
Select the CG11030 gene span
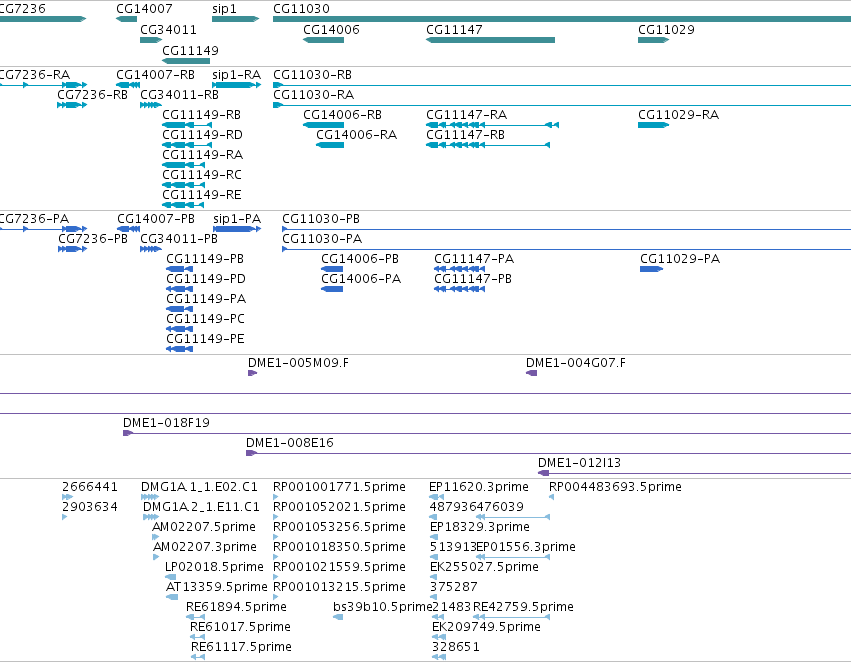[562, 19]
